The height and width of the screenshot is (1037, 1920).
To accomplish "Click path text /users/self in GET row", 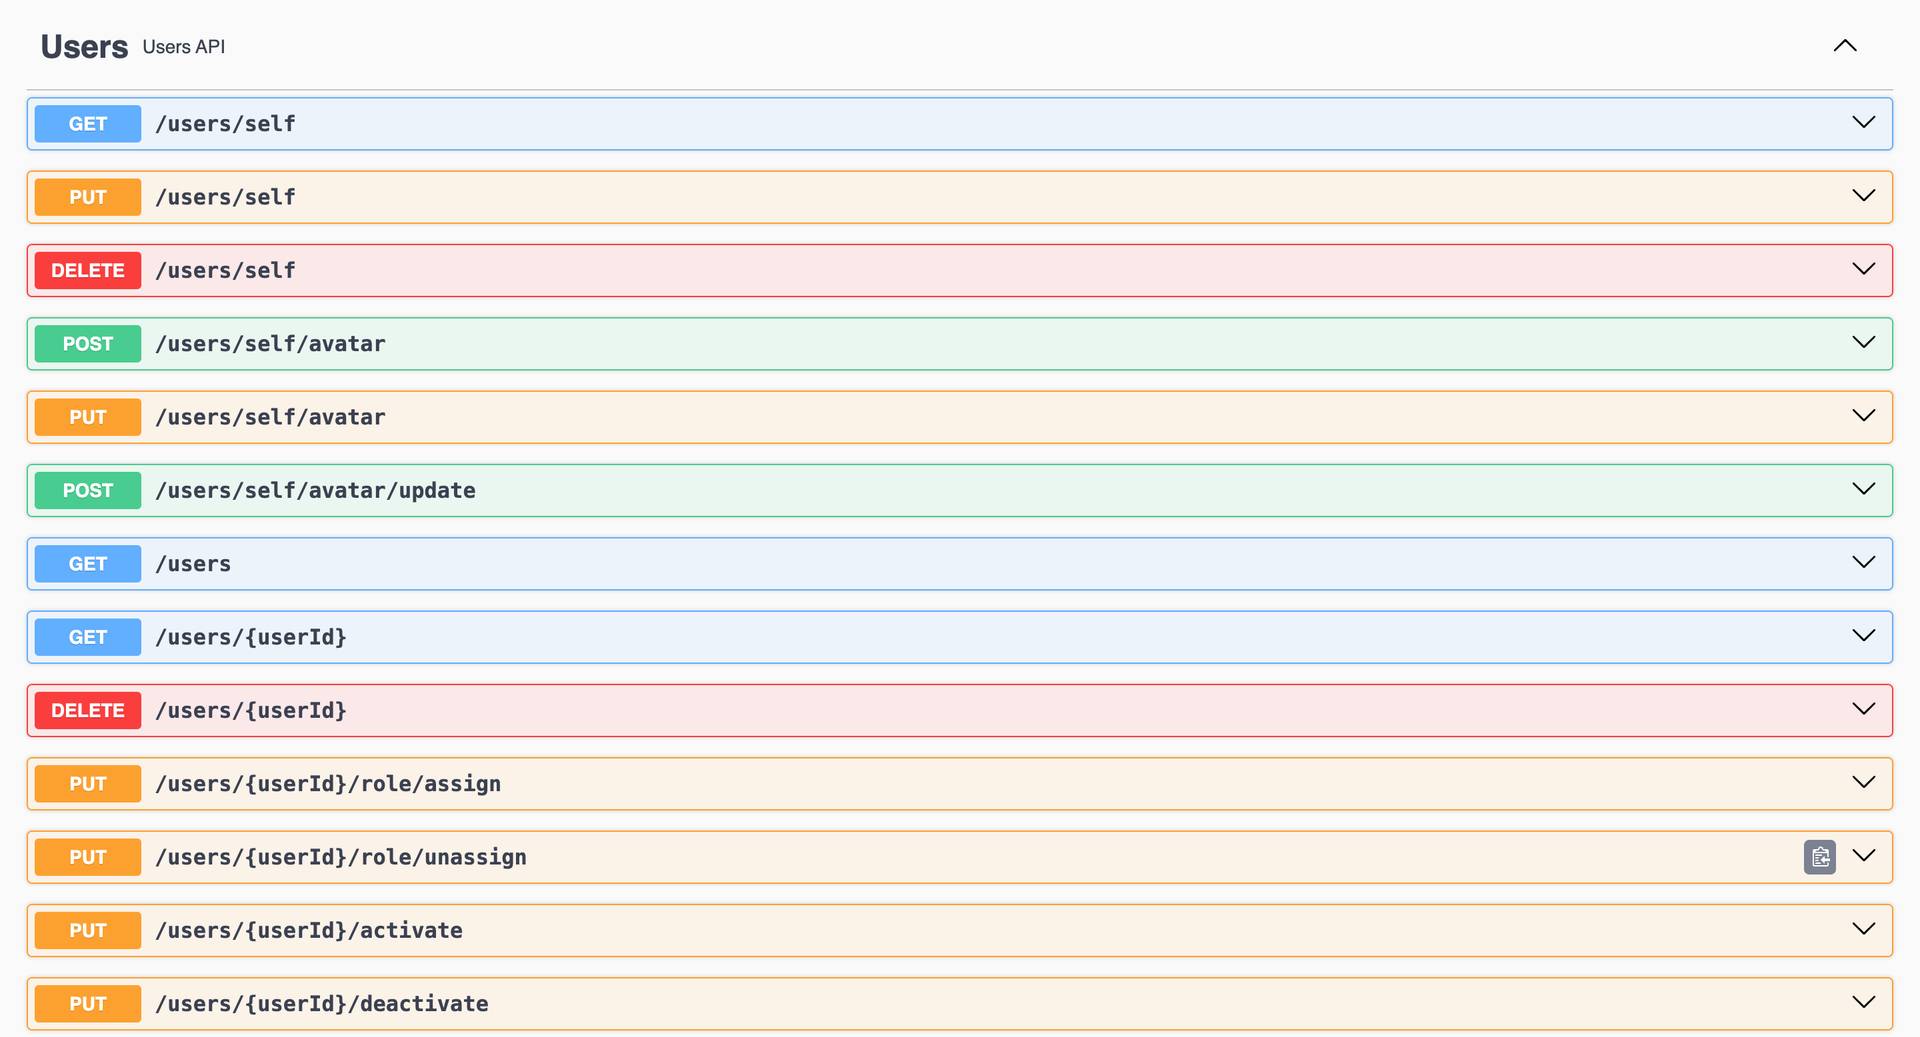I will click(225, 124).
